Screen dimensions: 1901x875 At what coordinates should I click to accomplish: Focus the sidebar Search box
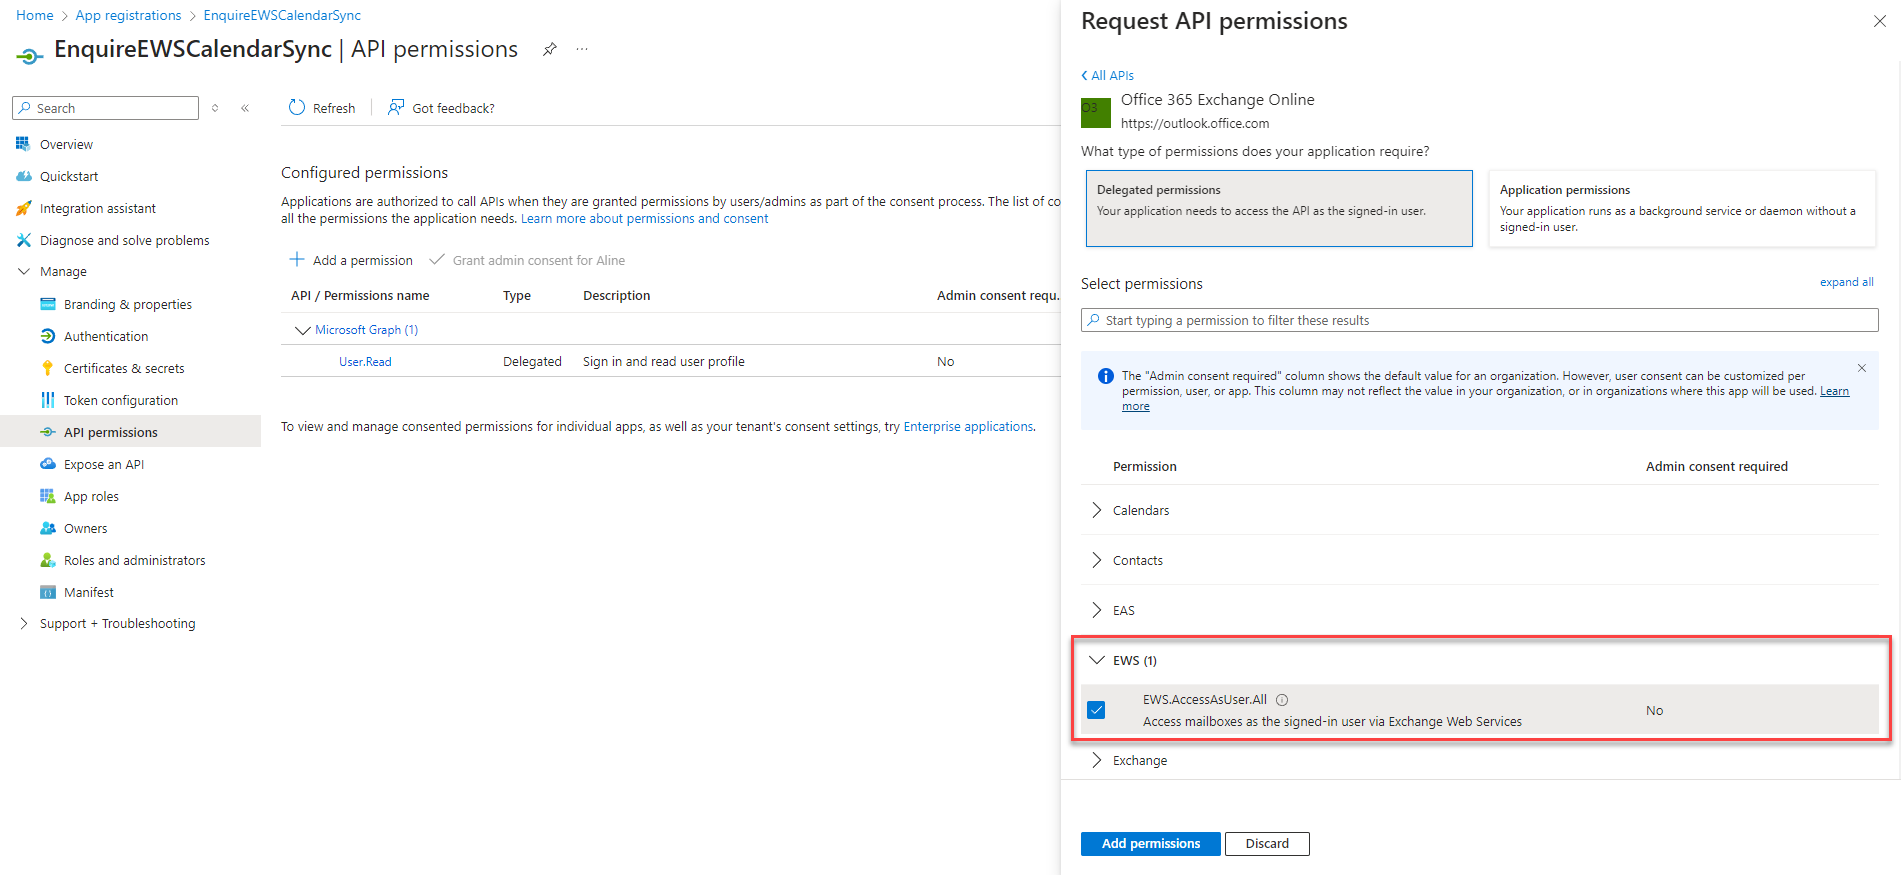106,108
